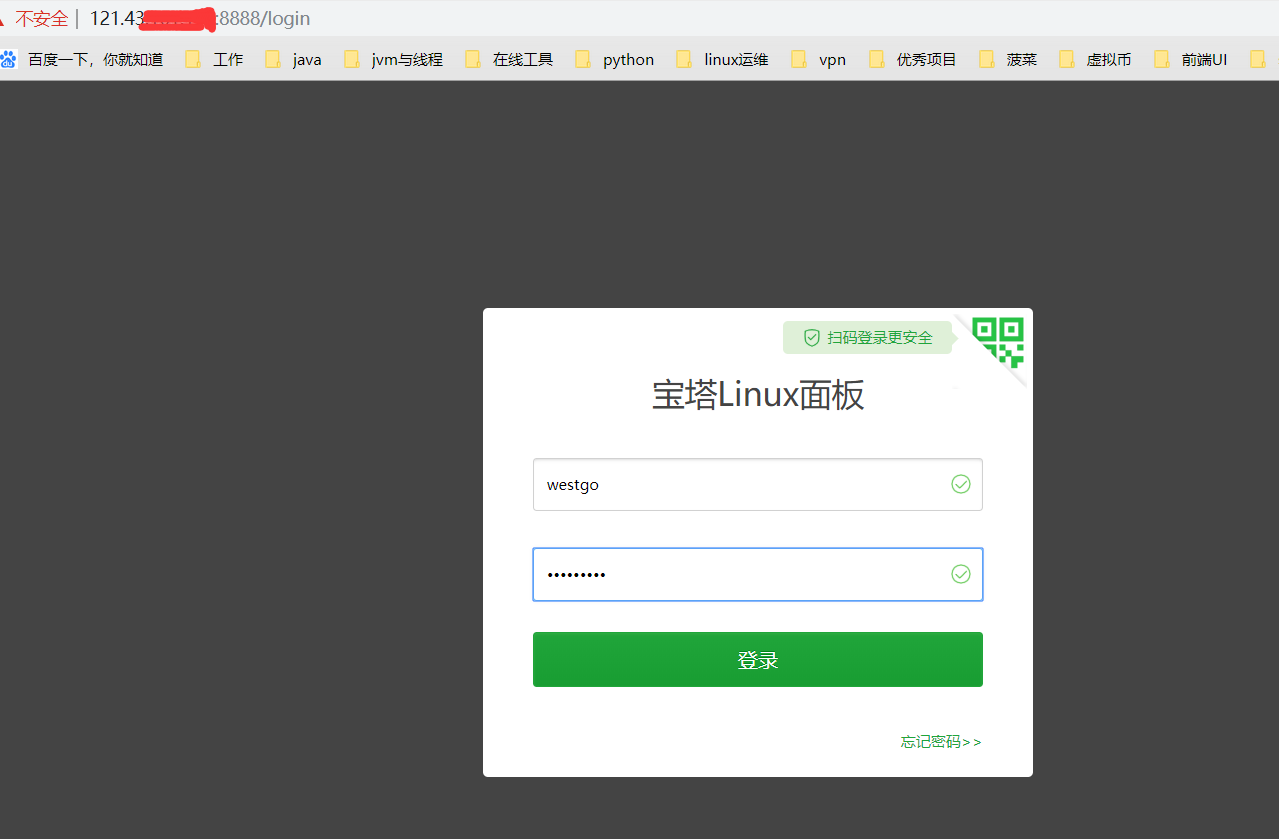The width and height of the screenshot is (1279, 839).
Task: Open the 前端UI bookmark folder
Action: [x=1190, y=60]
